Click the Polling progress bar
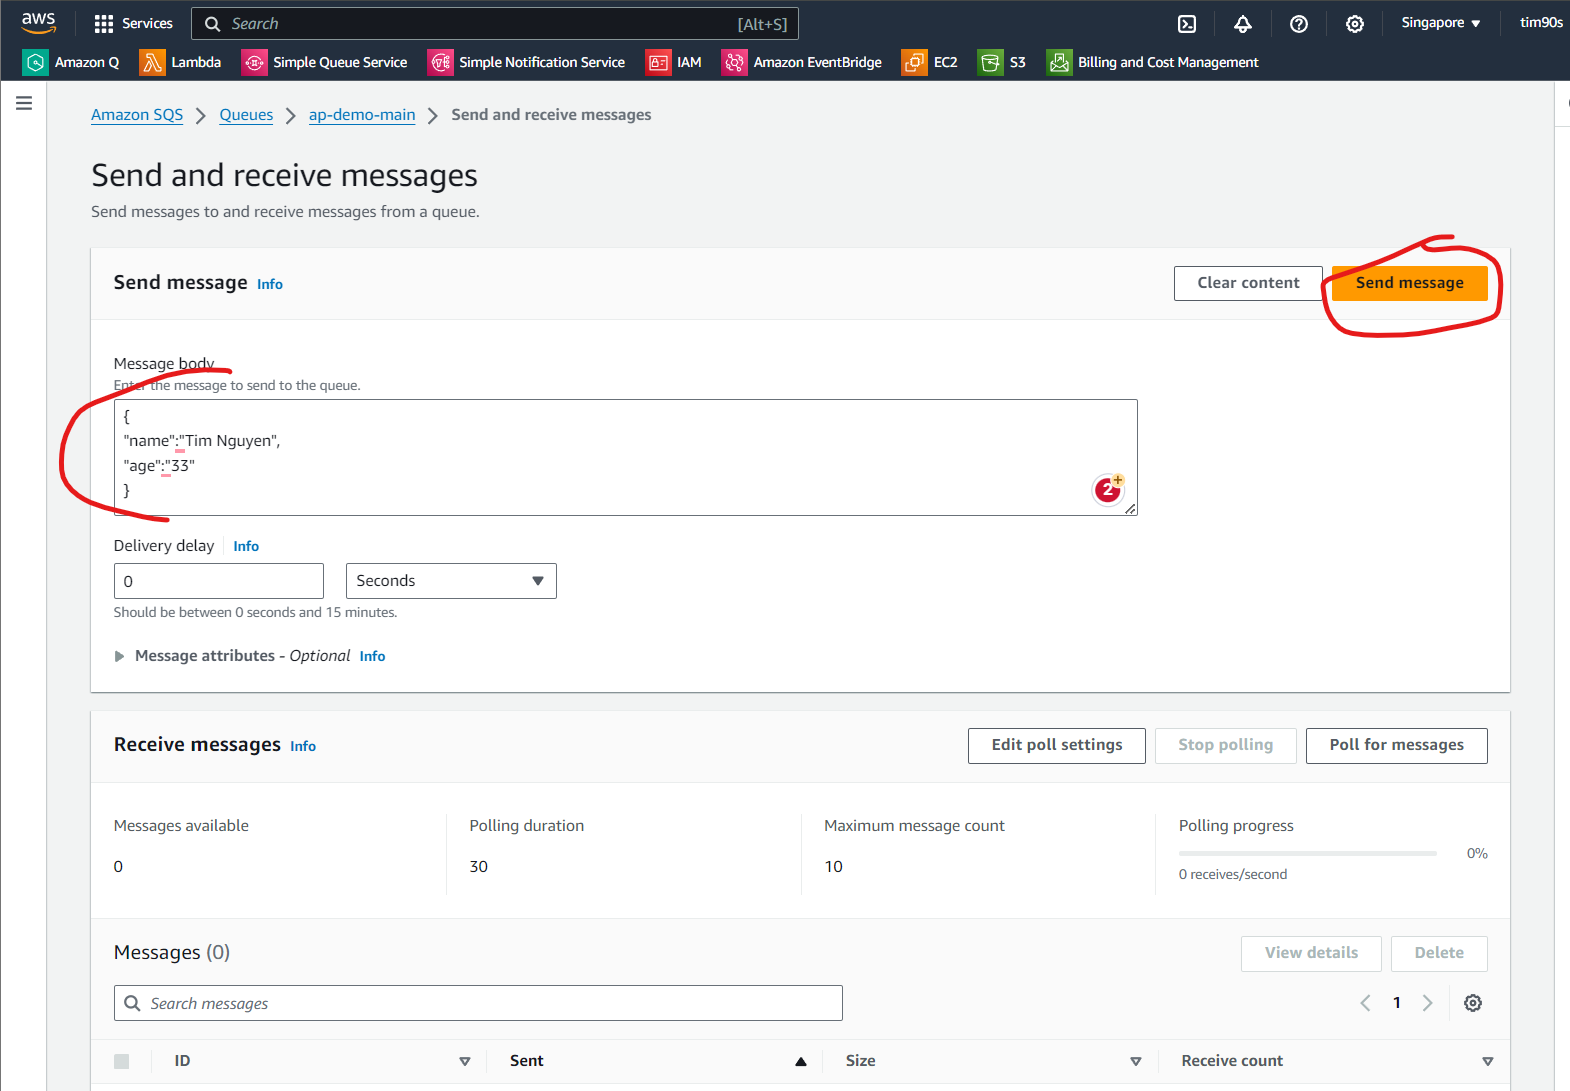Viewport: 1570px width, 1091px height. pos(1308,853)
